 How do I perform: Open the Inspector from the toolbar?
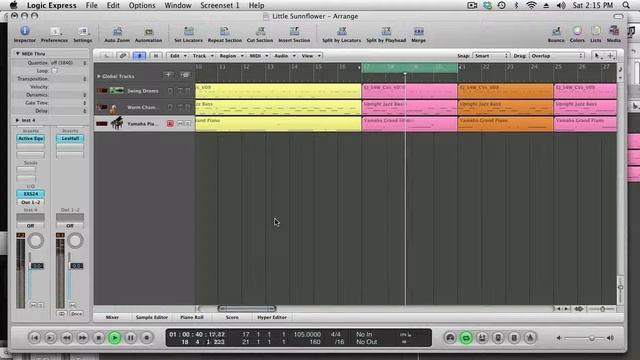tap(24, 34)
